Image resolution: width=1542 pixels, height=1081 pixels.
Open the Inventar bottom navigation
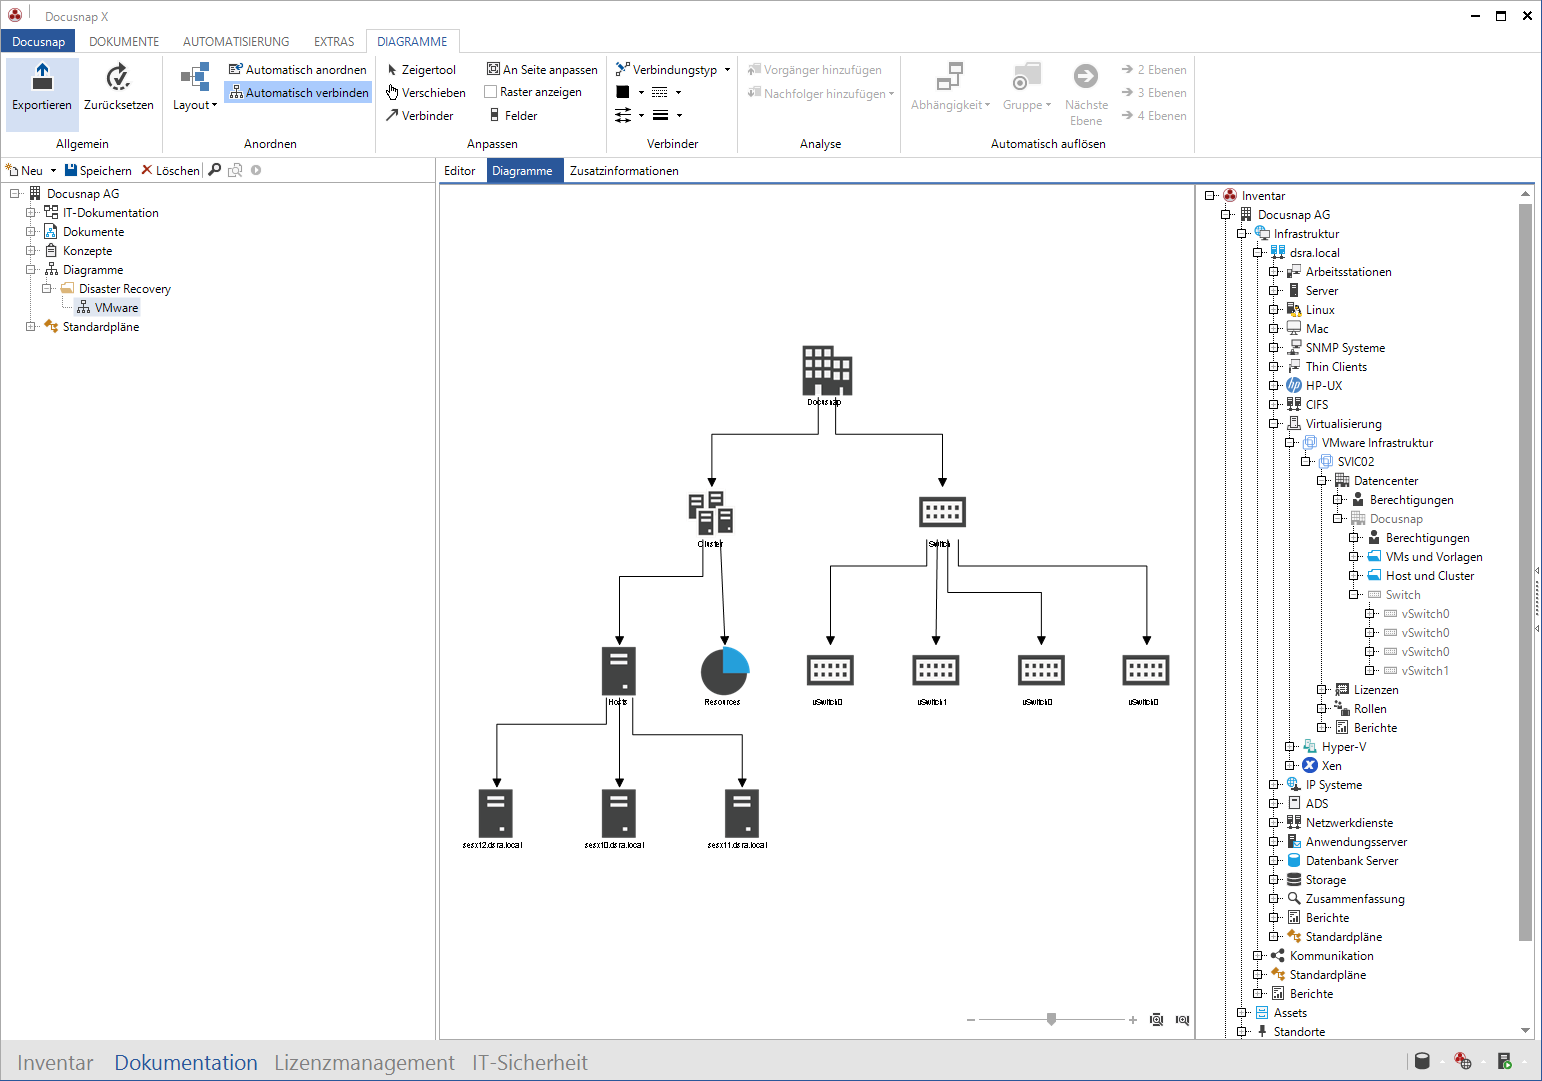click(x=55, y=1062)
